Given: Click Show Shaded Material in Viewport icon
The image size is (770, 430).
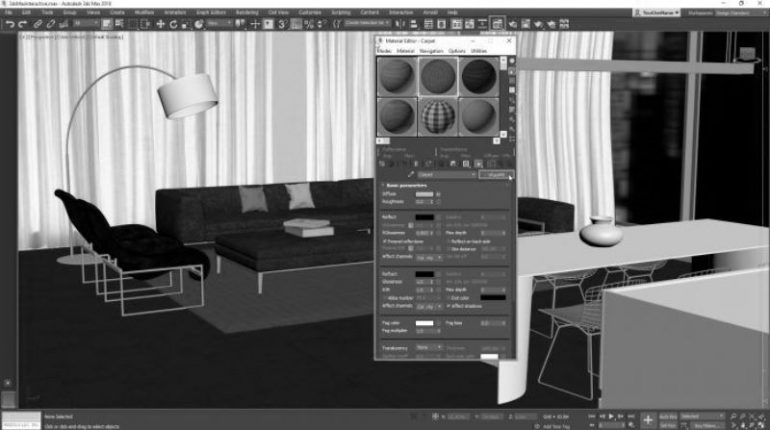Looking at the screenshot, I should point(478,164).
